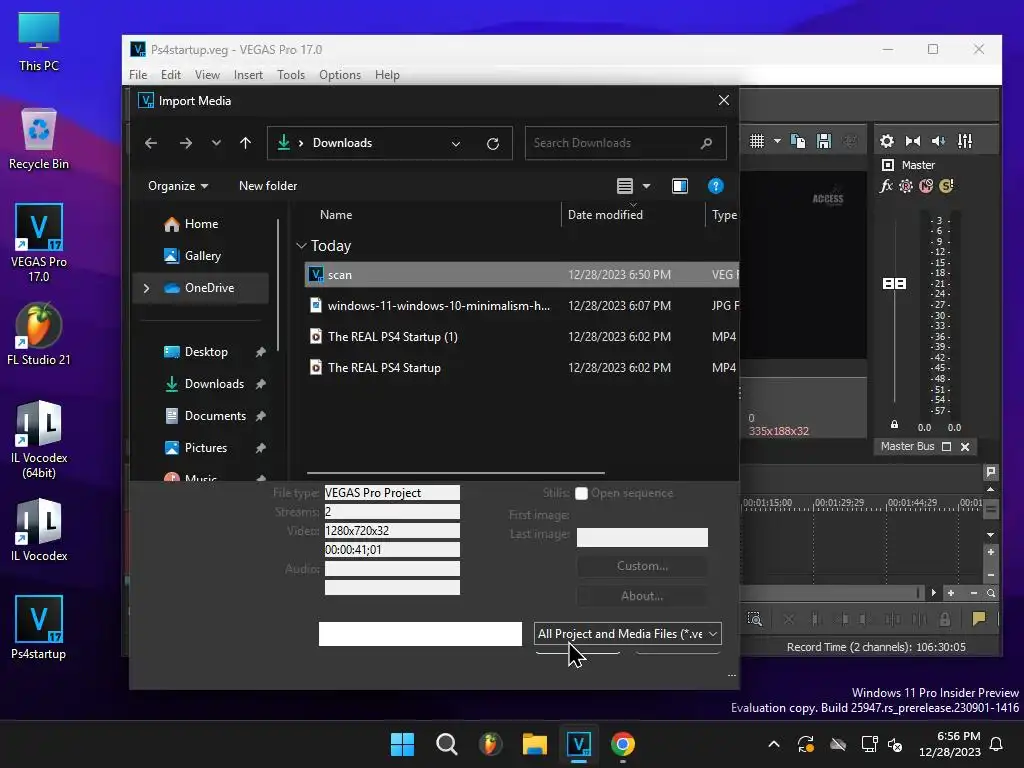Click the About... button

click(x=642, y=596)
